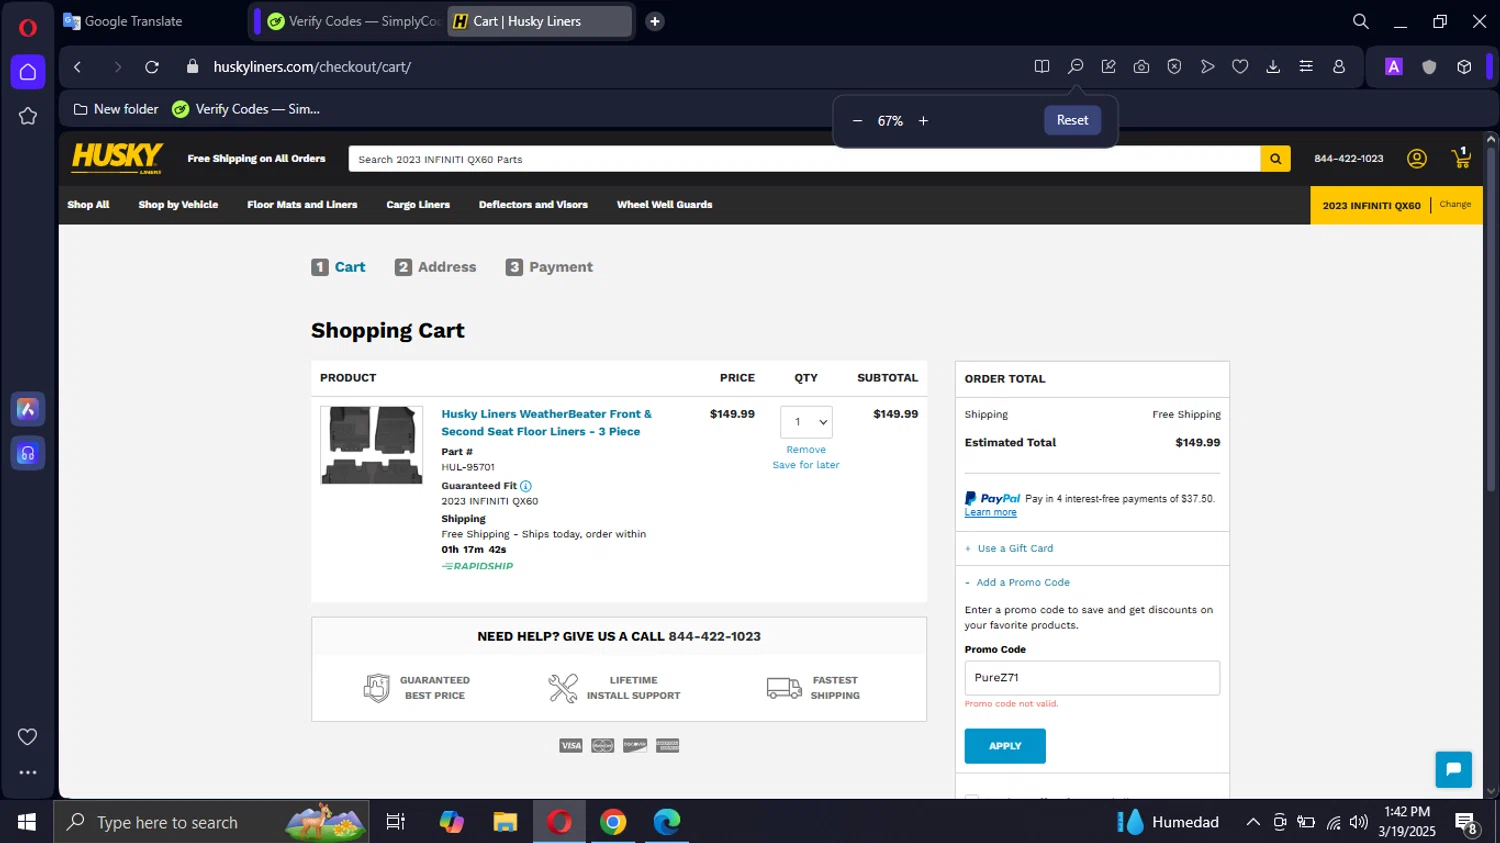Image resolution: width=1500 pixels, height=843 pixels.
Task: Select Cart Husky Liners tab
Action: click(x=539, y=21)
